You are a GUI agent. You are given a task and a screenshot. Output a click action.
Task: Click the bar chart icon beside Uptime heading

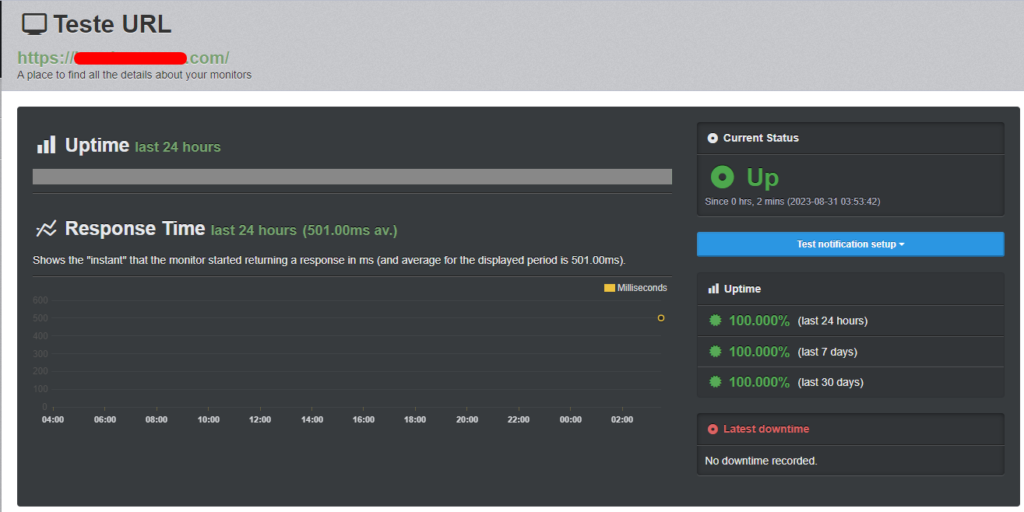[46, 145]
